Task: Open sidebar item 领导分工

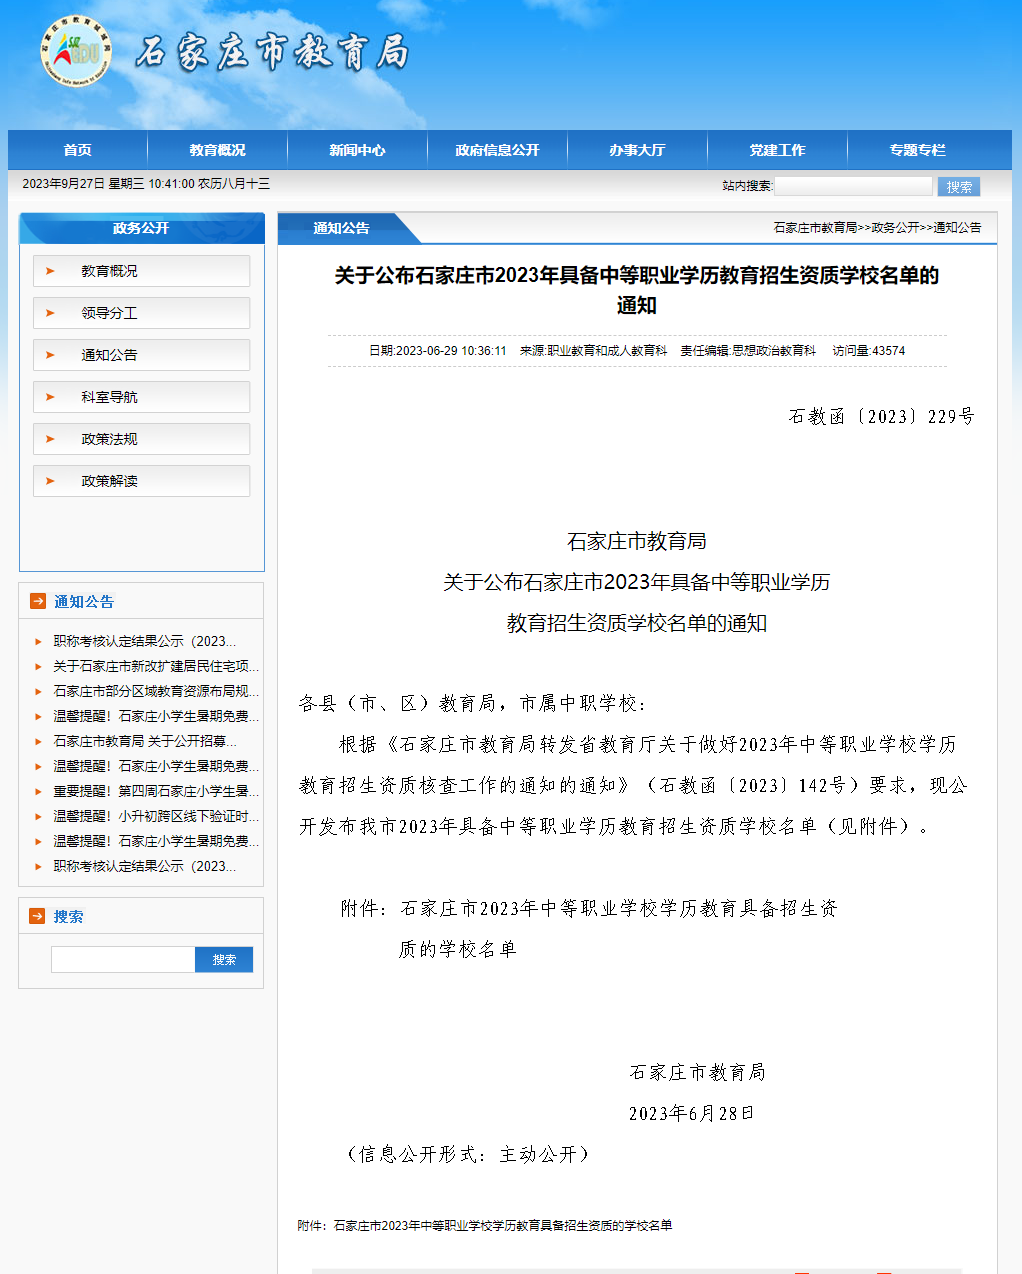Action: click(142, 313)
